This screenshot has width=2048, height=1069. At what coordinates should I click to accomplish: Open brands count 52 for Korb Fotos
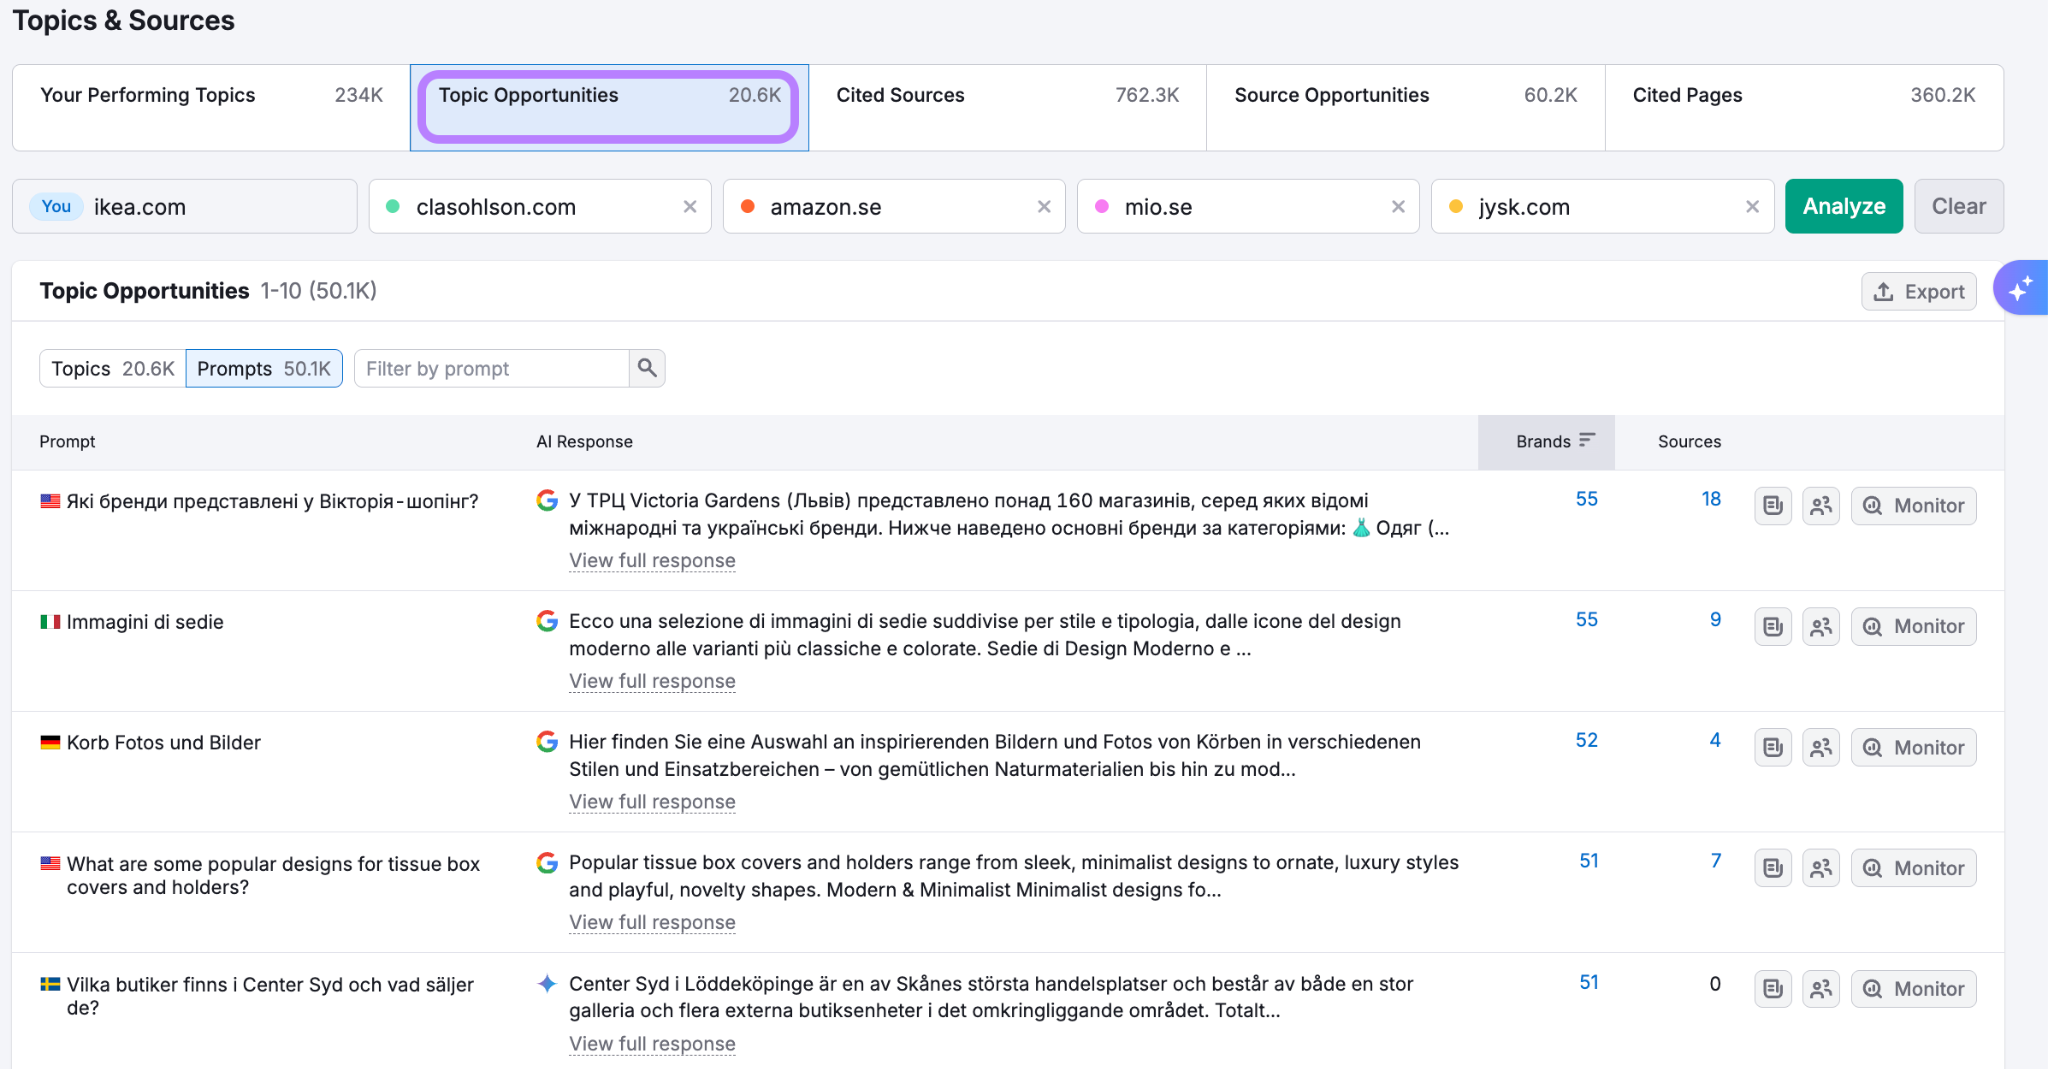(1586, 741)
